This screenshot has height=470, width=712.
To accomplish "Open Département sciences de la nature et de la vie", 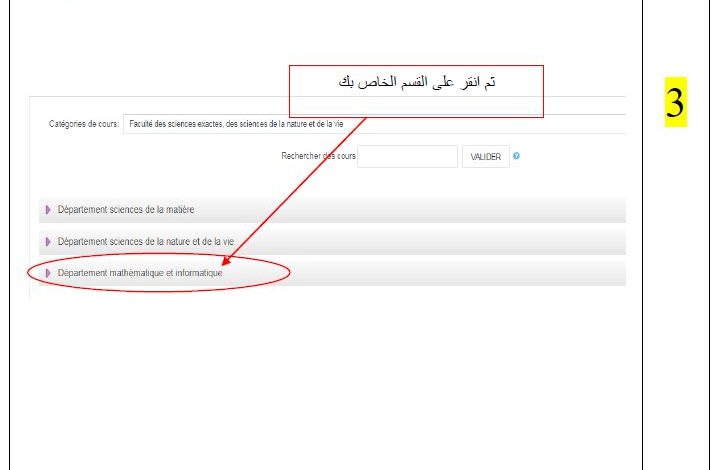I will pos(146,242).
